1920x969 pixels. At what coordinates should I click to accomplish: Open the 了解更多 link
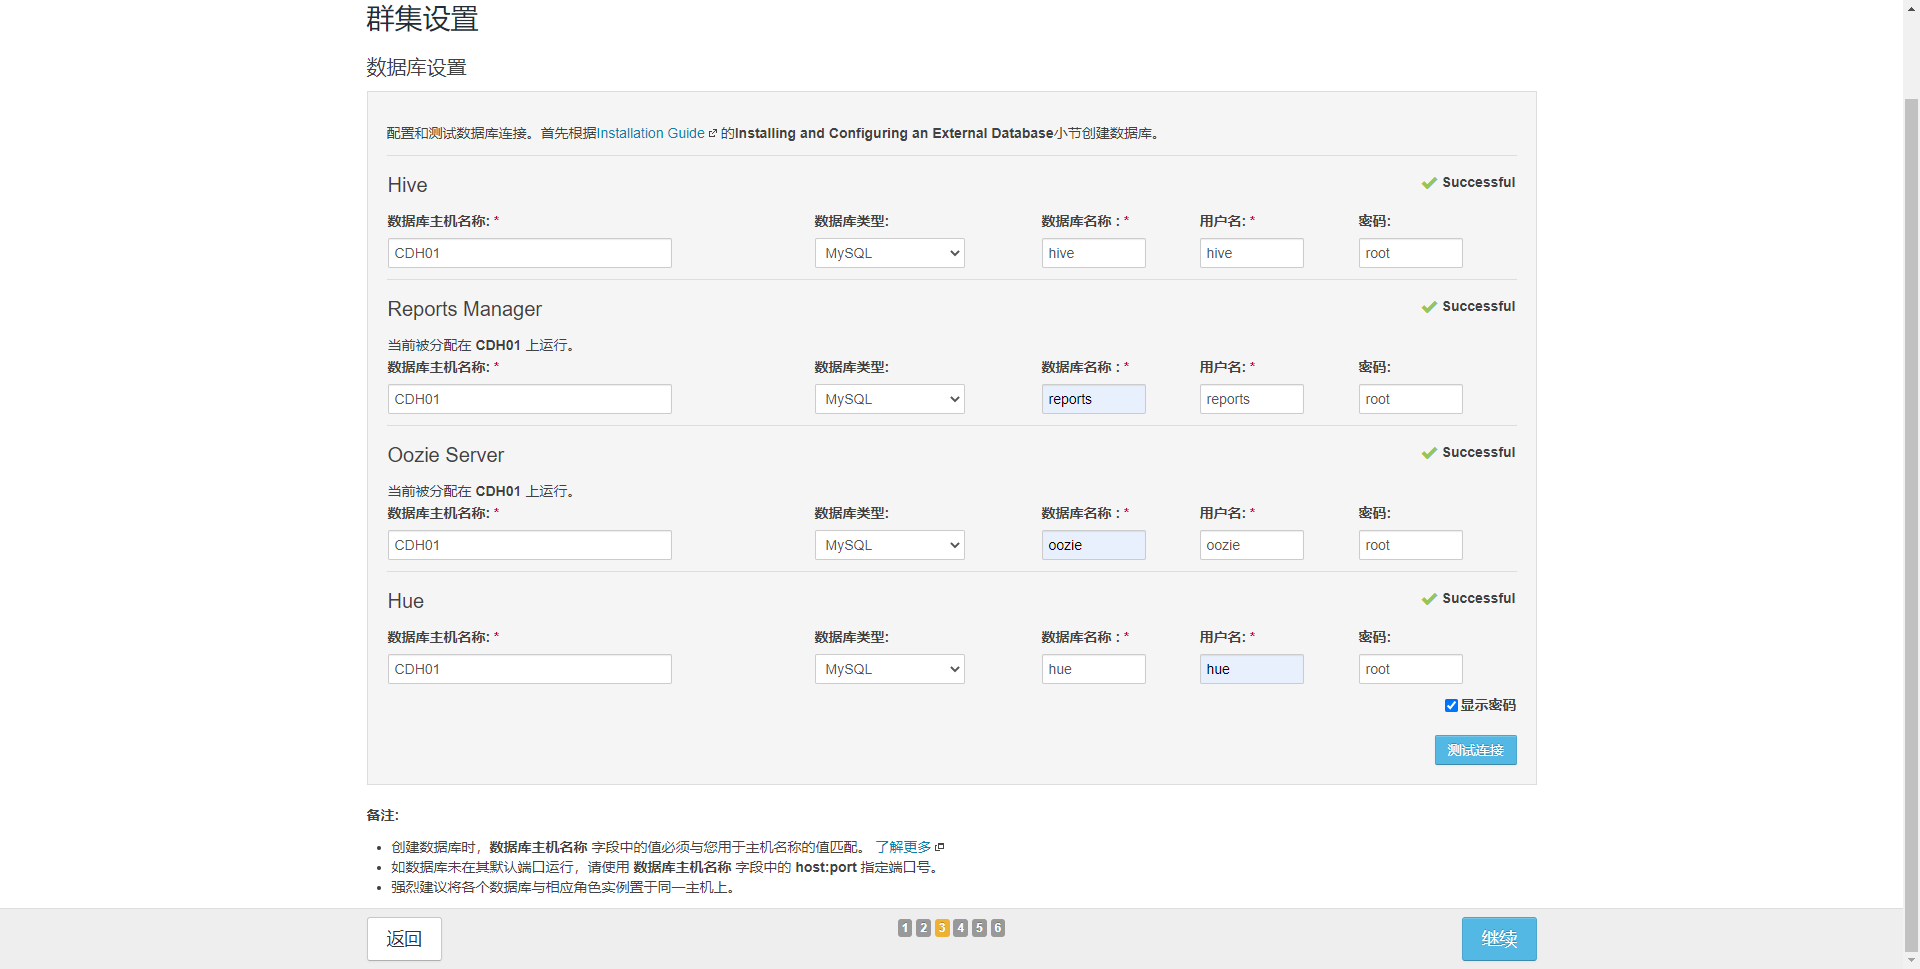903,847
